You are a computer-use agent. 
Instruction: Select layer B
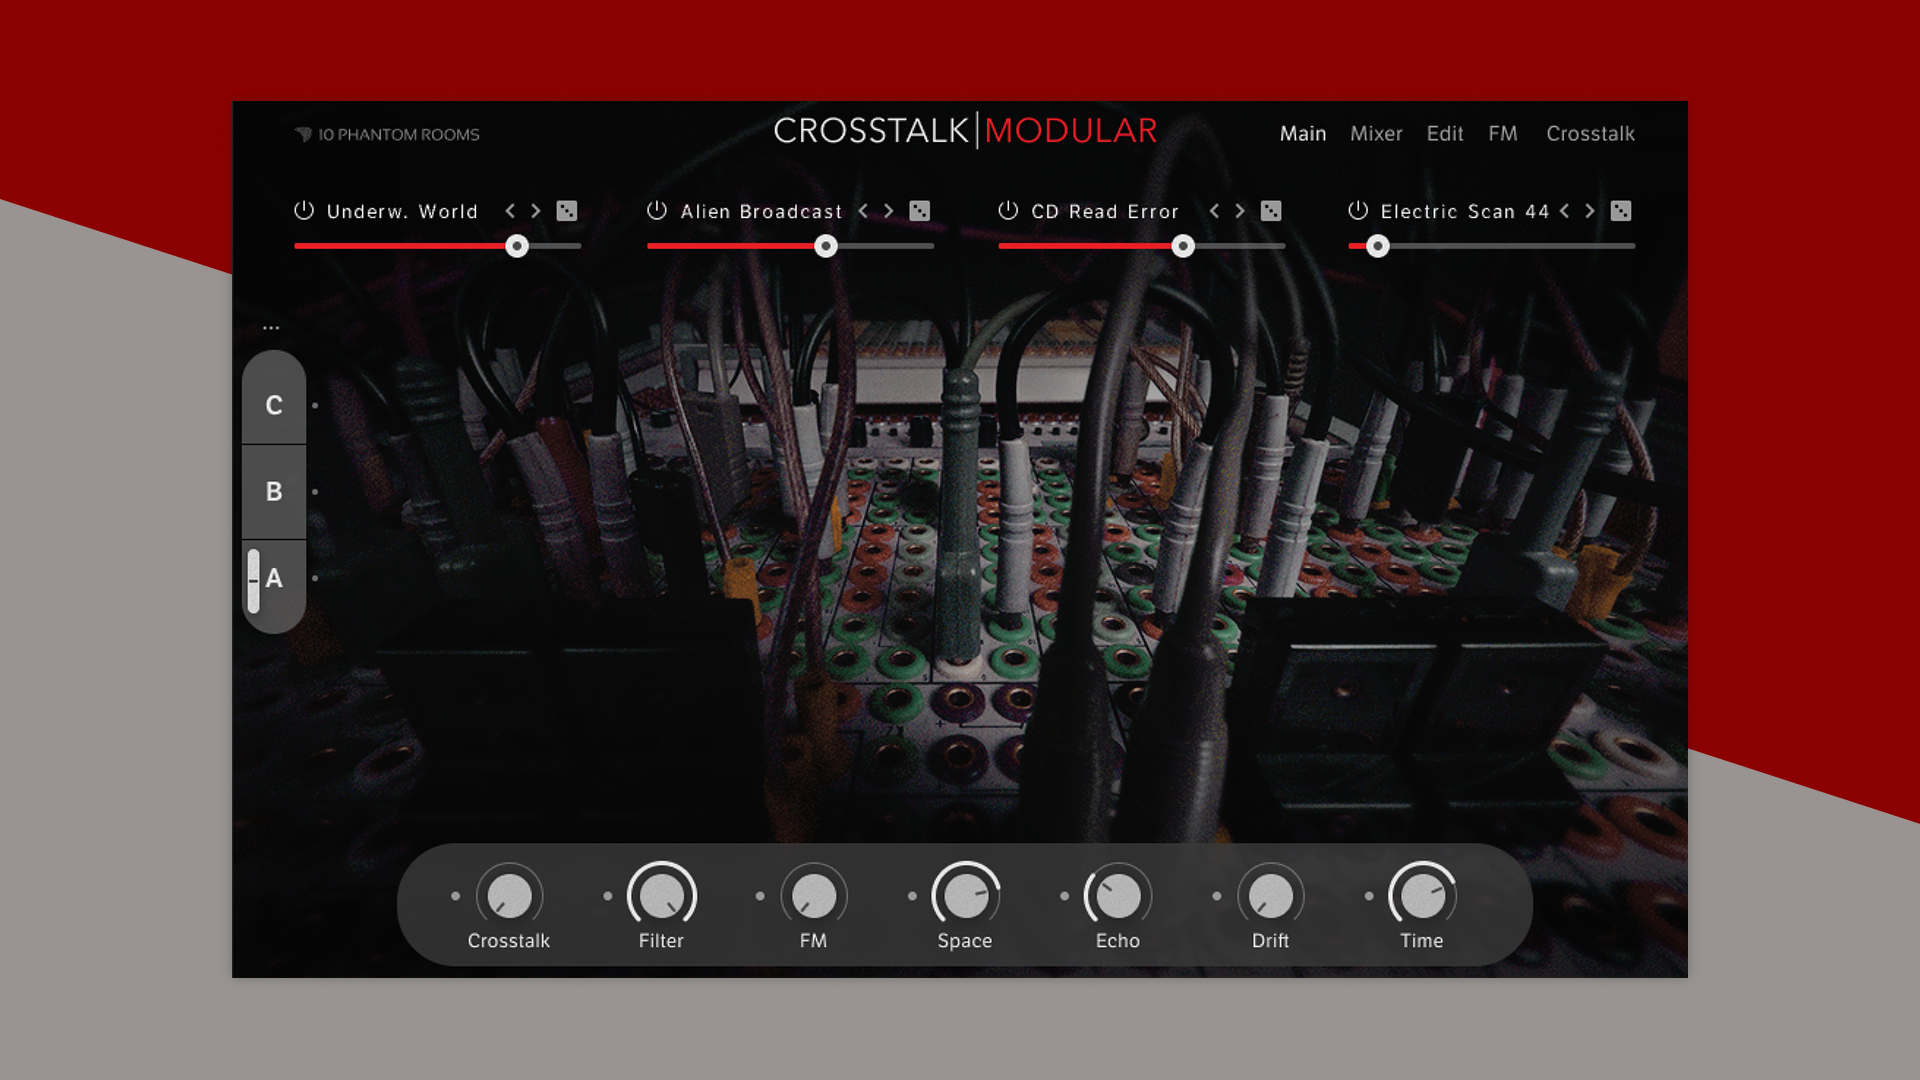pos(271,490)
